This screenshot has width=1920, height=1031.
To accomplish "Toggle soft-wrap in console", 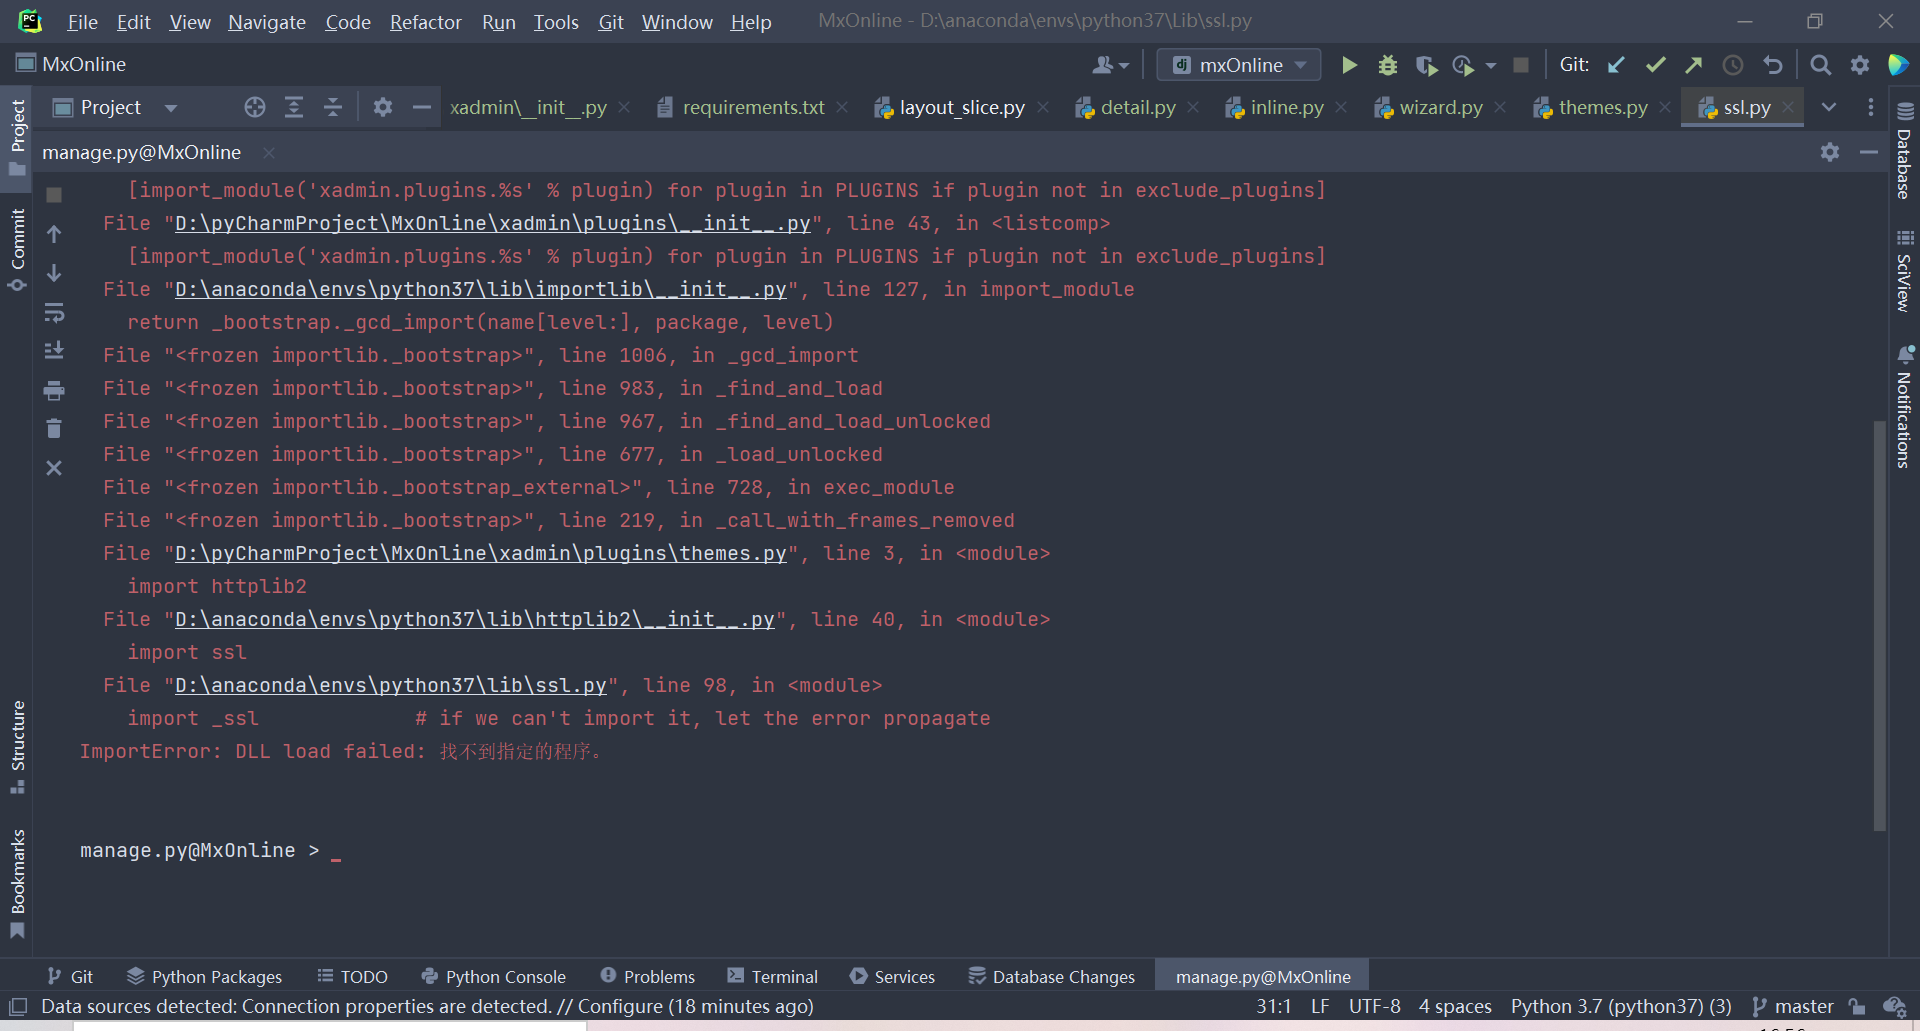I will coord(54,313).
